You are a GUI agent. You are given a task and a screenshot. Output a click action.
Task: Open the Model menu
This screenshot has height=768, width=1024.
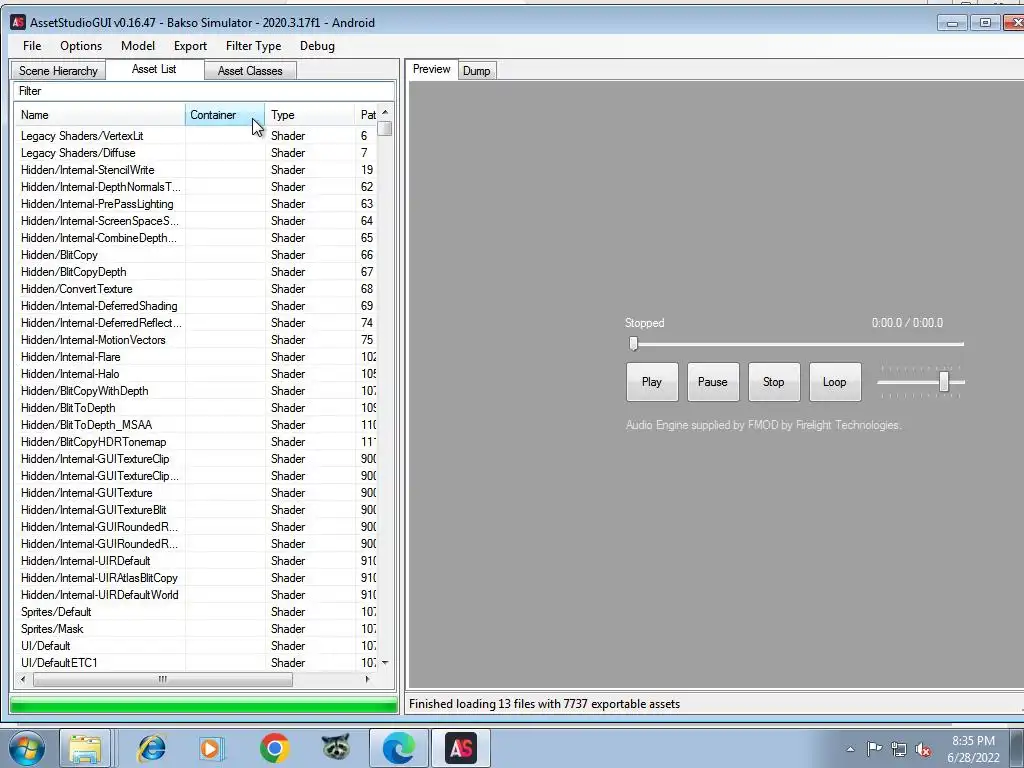tap(138, 46)
